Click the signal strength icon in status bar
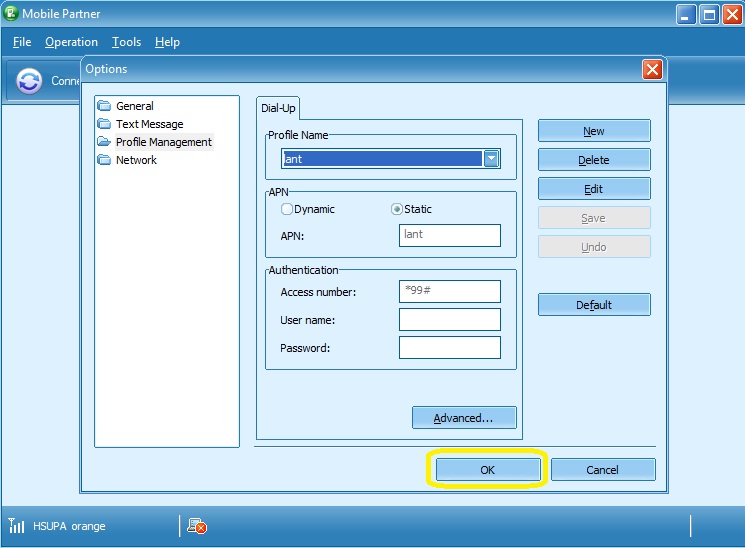Screen dimensions: 745x548 click(x=17, y=526)
